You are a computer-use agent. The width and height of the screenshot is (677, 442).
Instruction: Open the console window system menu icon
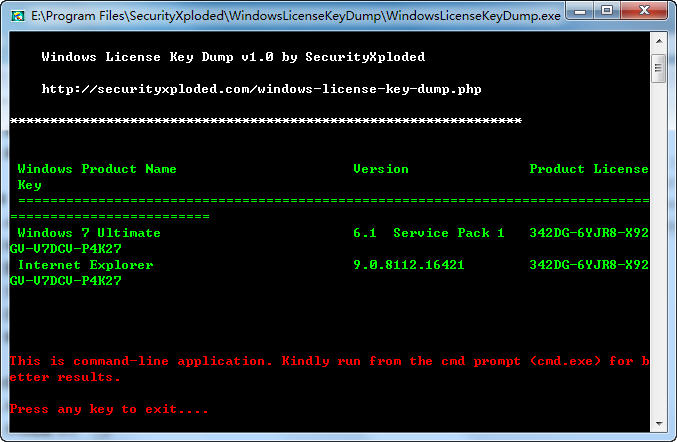(x=18, y=16)
